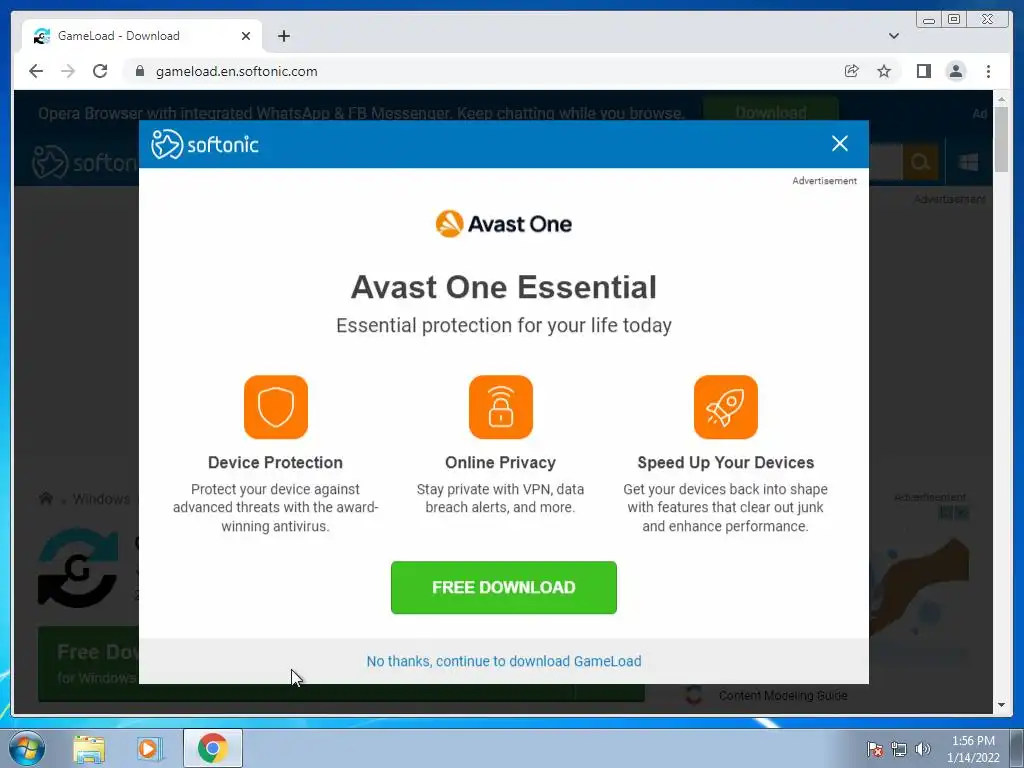Click the Device Protection shield icon
This screenshot has width=1024, height=768.
click(276, 407)
